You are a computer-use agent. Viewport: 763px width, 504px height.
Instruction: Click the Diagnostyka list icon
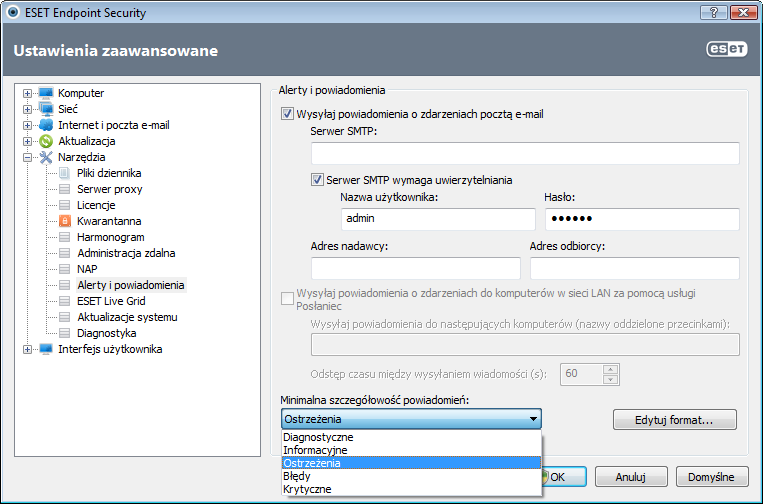(x=64, y=333)
